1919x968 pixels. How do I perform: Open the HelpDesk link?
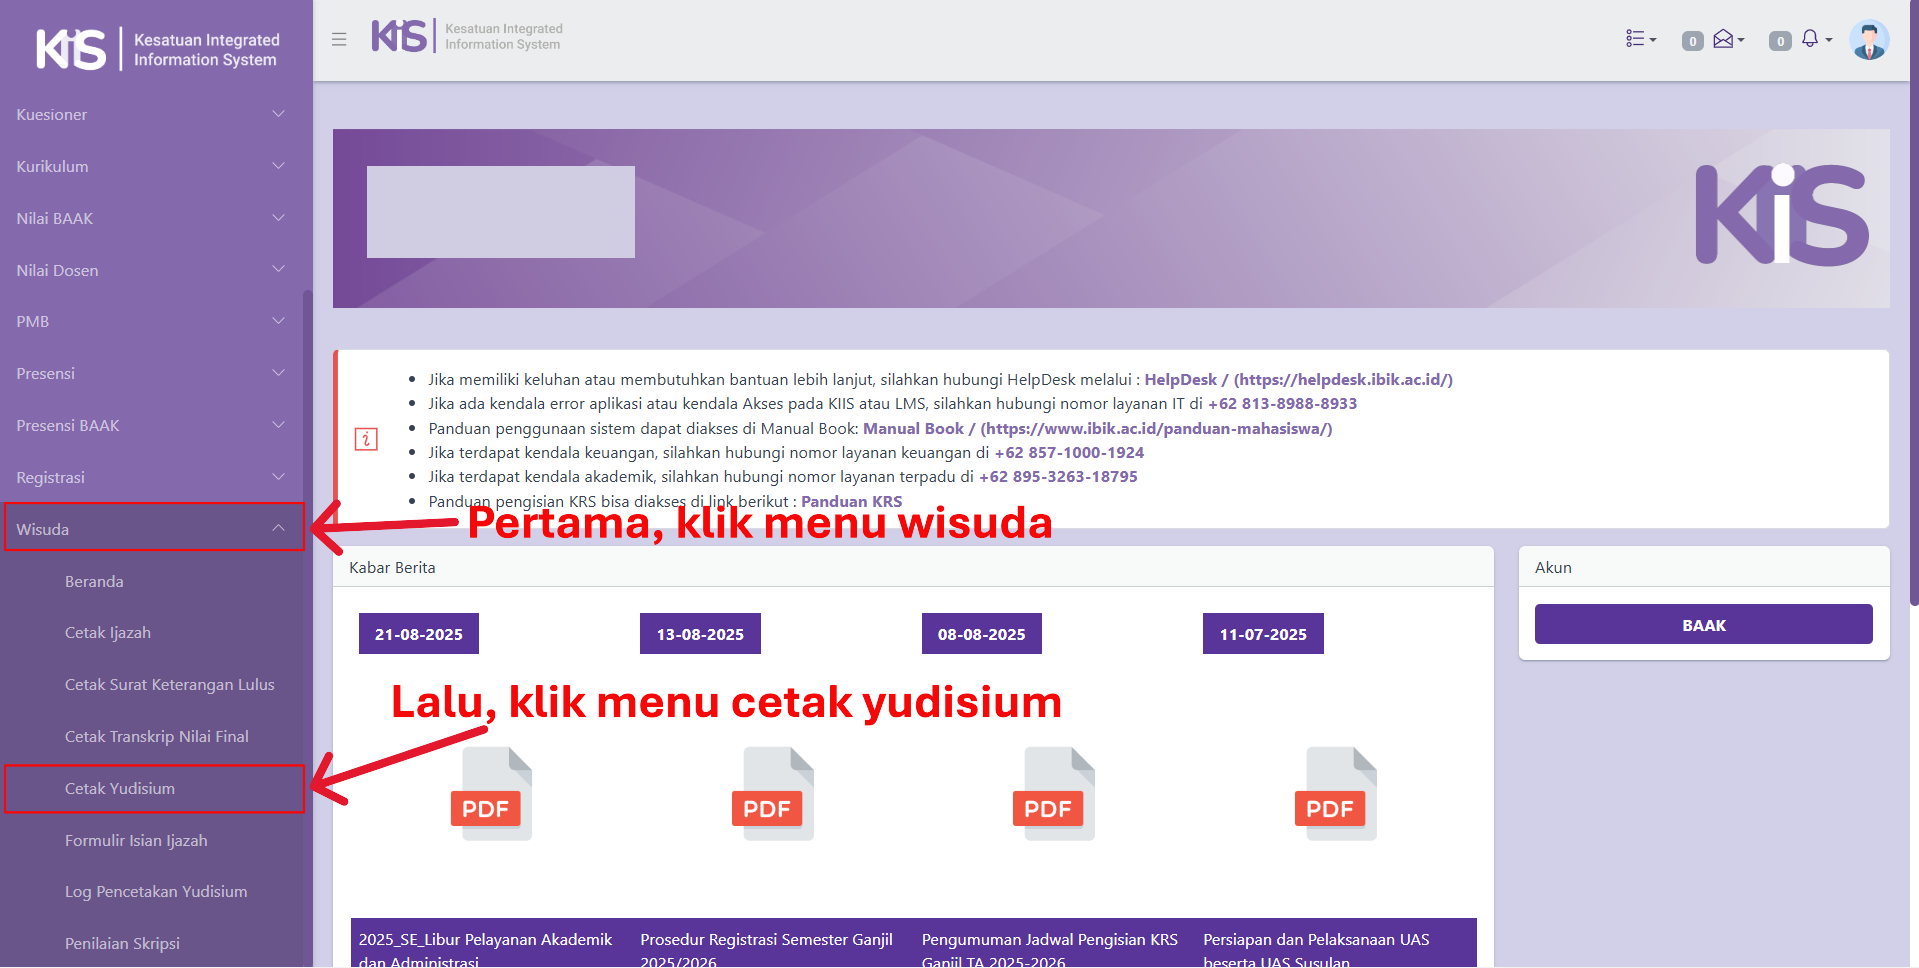pyautogui.click(x=1180, y=380)
